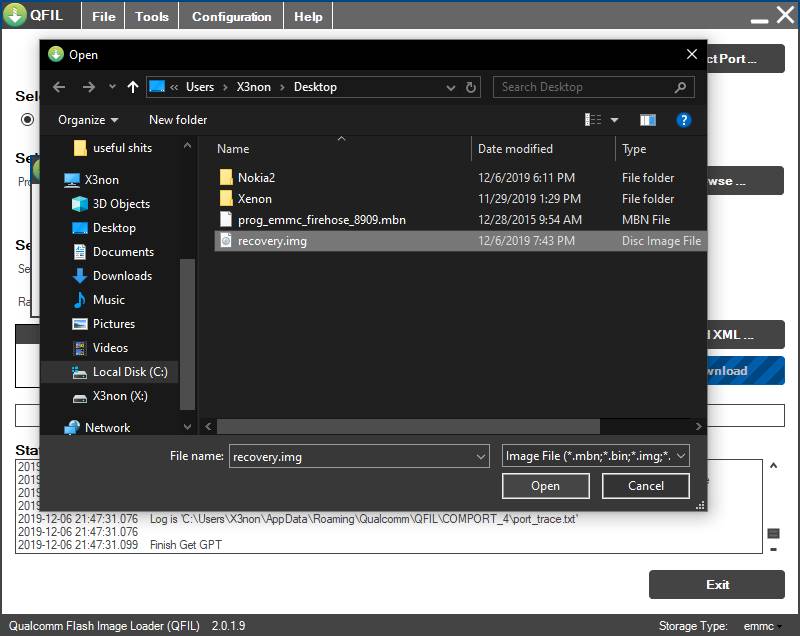Create a New folder
The height and width of the screenshot is (636, 800).
click(178, 120)
